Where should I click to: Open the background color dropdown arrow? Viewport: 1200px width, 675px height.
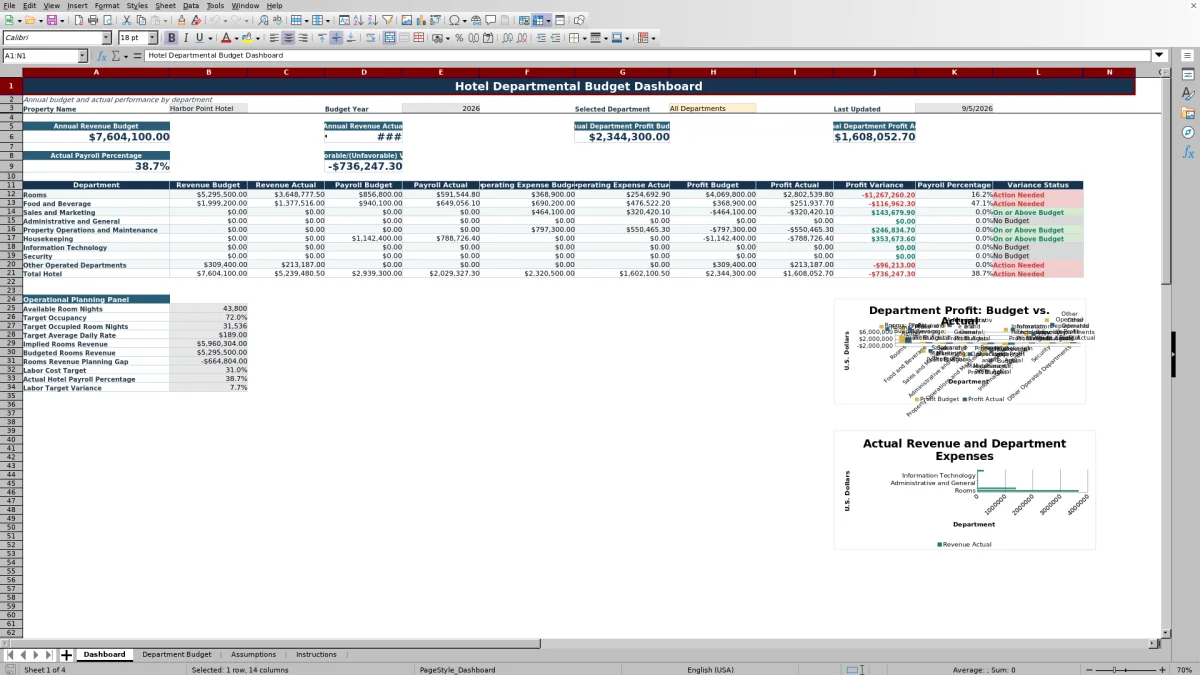[258, 38]
